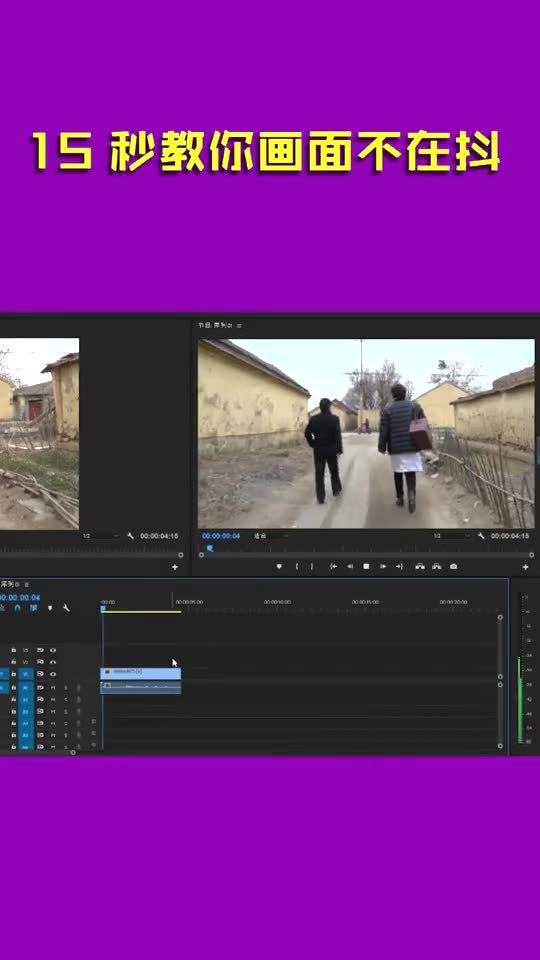Click the timeline playhead timecode field
Viewport: 540px width, 960px height.
pos(20,598)
